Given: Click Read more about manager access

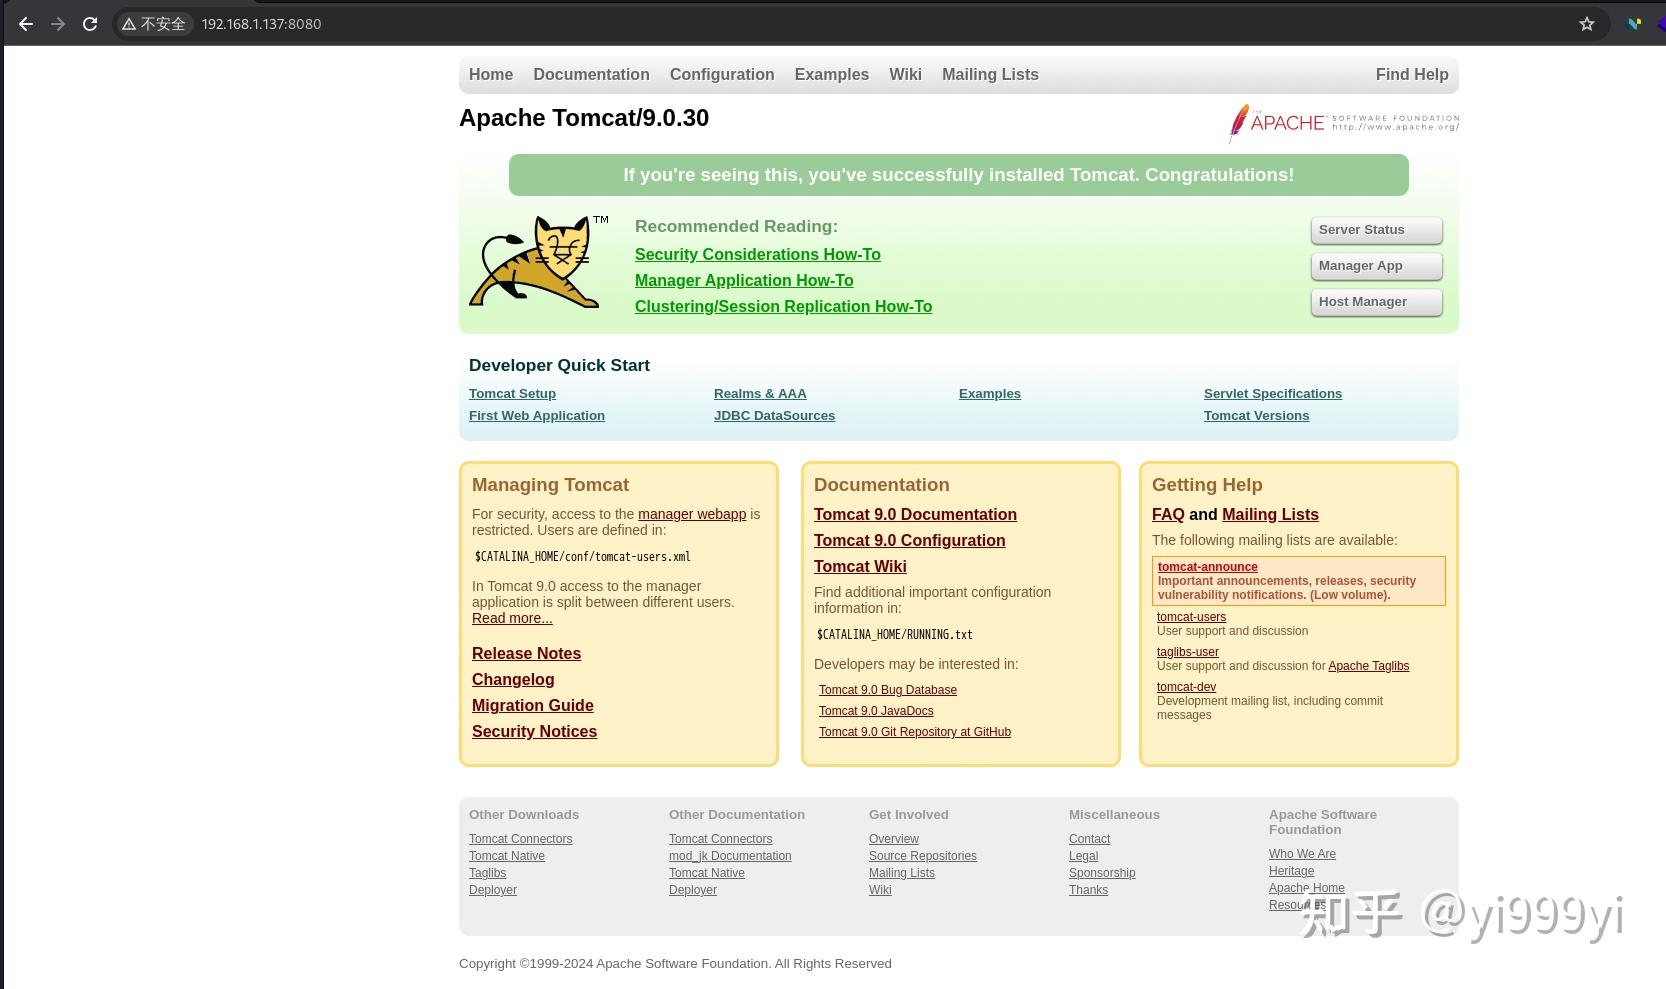Looking at the screenshot, I should (512, 618).
